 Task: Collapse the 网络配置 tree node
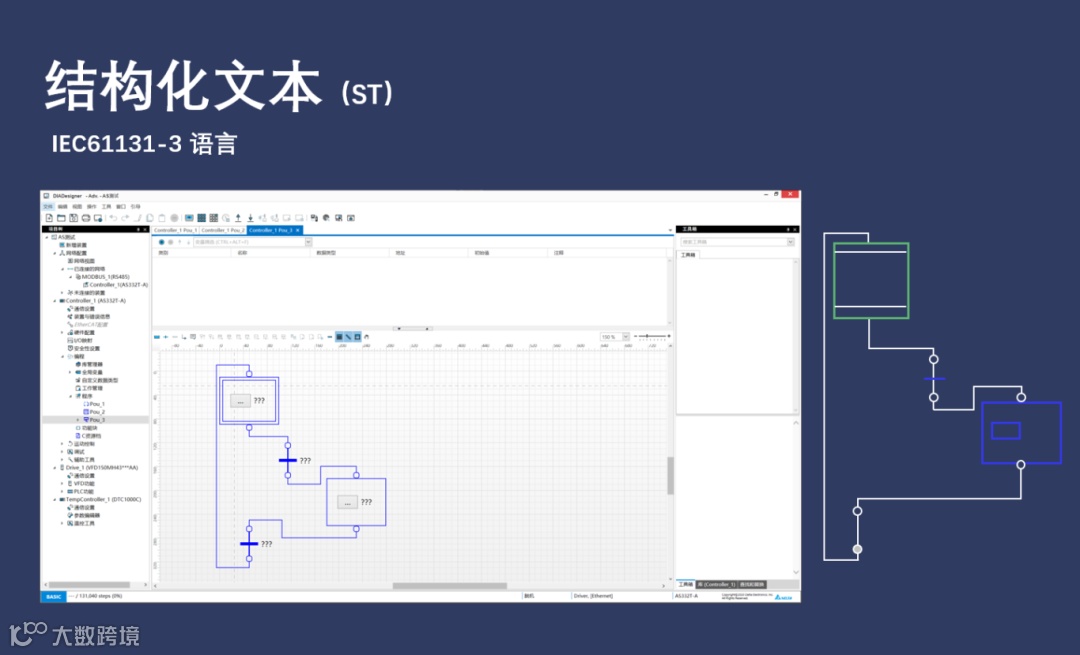(x=54, y=253)
